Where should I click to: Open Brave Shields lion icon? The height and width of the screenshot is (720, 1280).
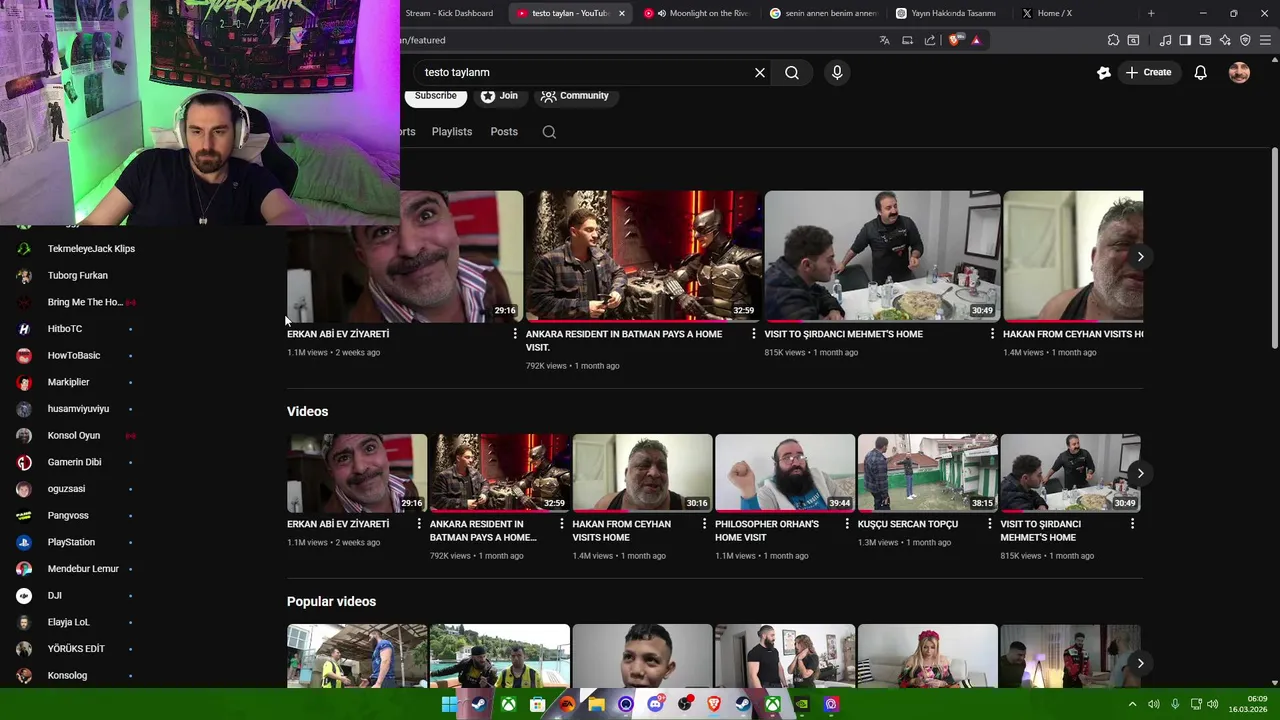pos(954,40)
